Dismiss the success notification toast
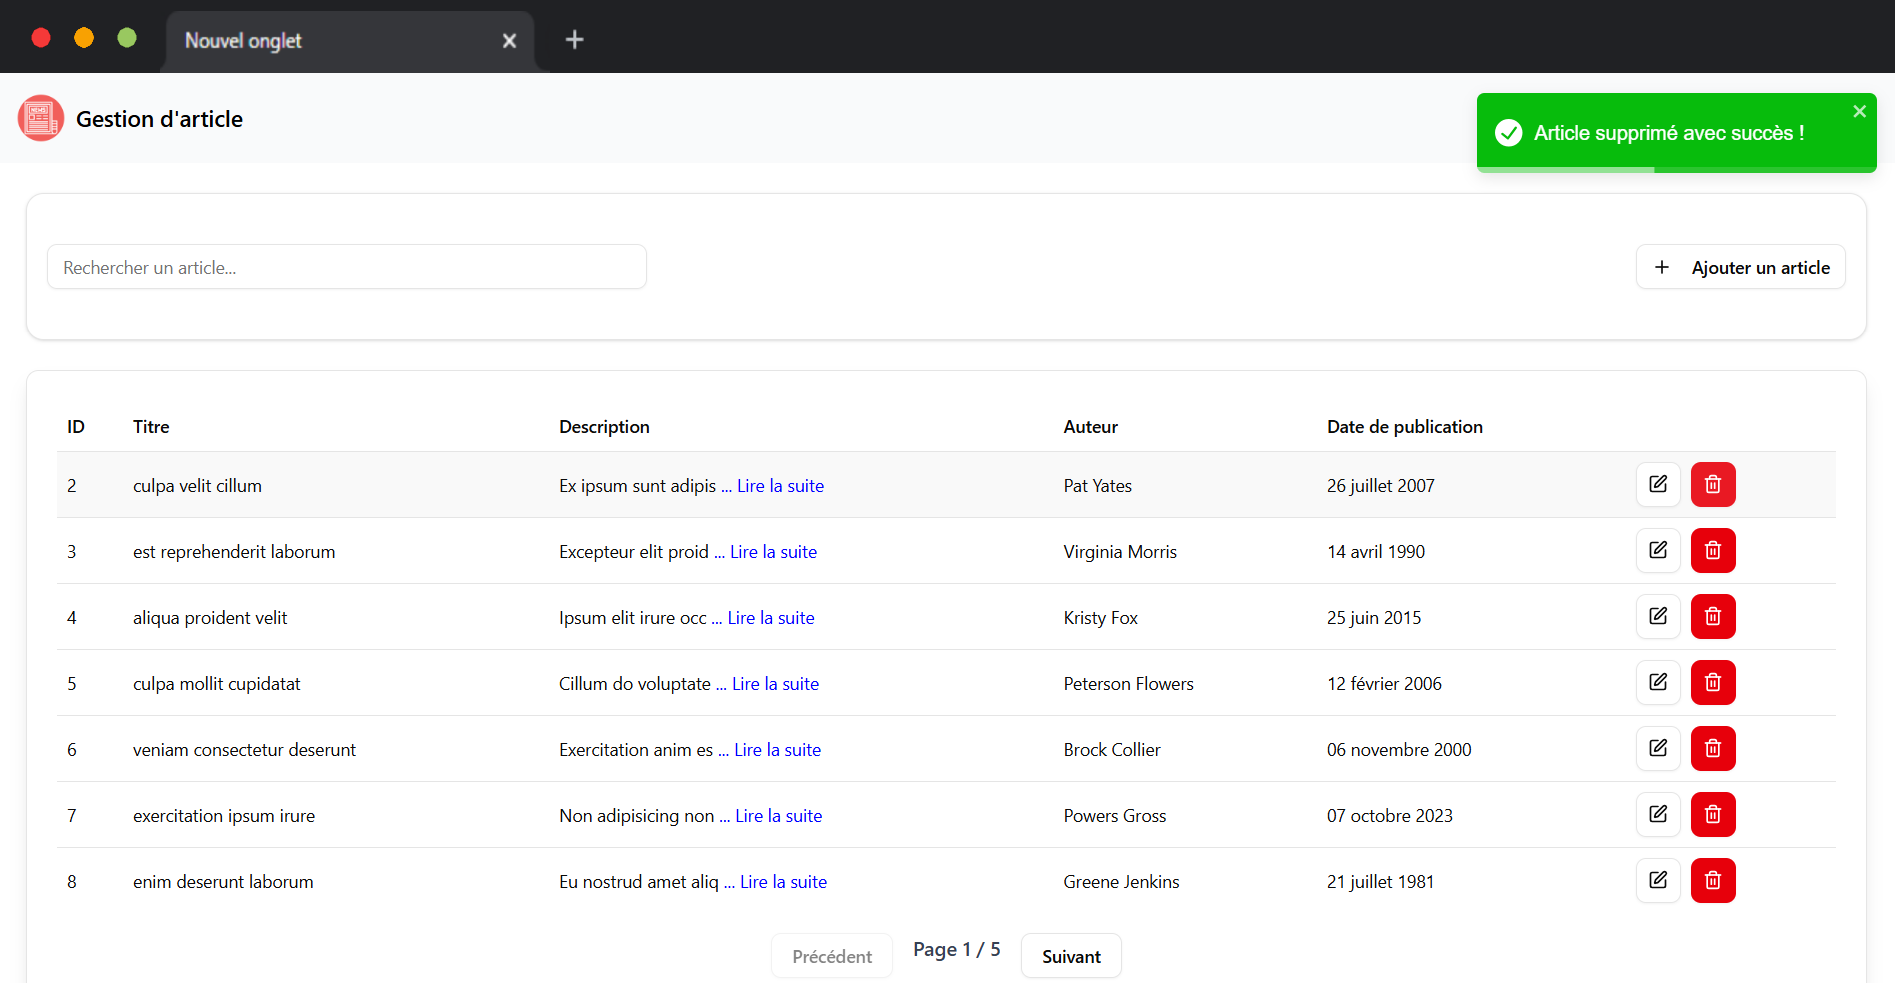The width and height of the screenshot is (1895, 983). click(x=1859, y=111)
